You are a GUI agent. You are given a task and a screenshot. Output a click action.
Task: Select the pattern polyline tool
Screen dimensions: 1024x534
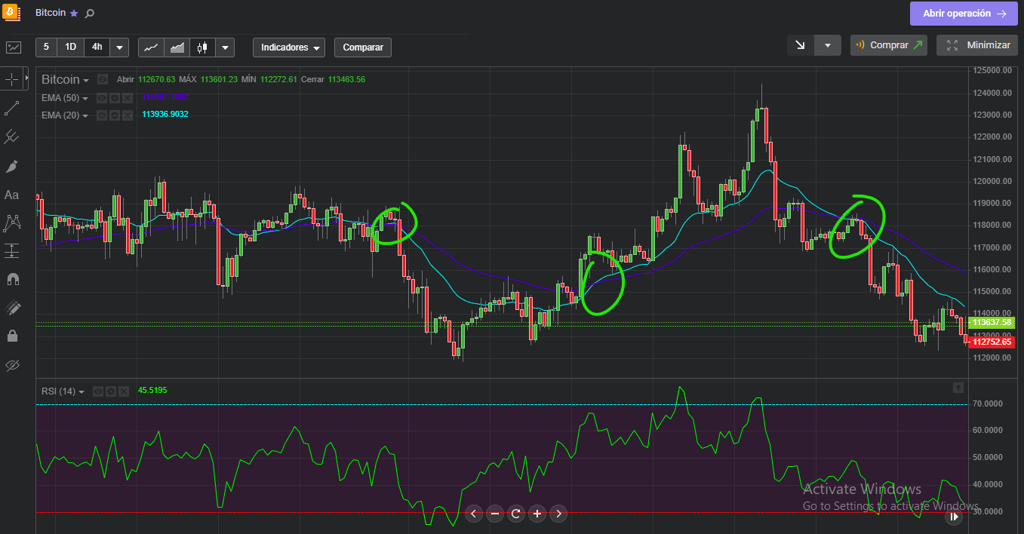coord(11,223)
